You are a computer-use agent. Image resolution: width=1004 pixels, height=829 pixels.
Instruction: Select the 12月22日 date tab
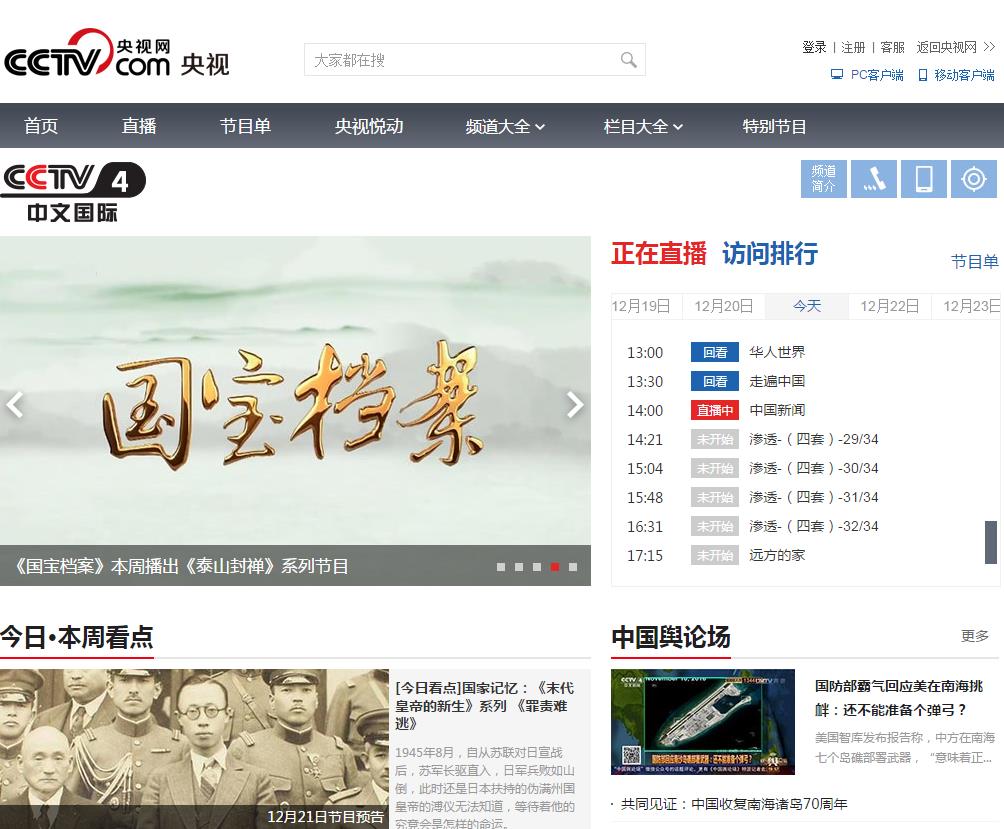coord(889,306)
